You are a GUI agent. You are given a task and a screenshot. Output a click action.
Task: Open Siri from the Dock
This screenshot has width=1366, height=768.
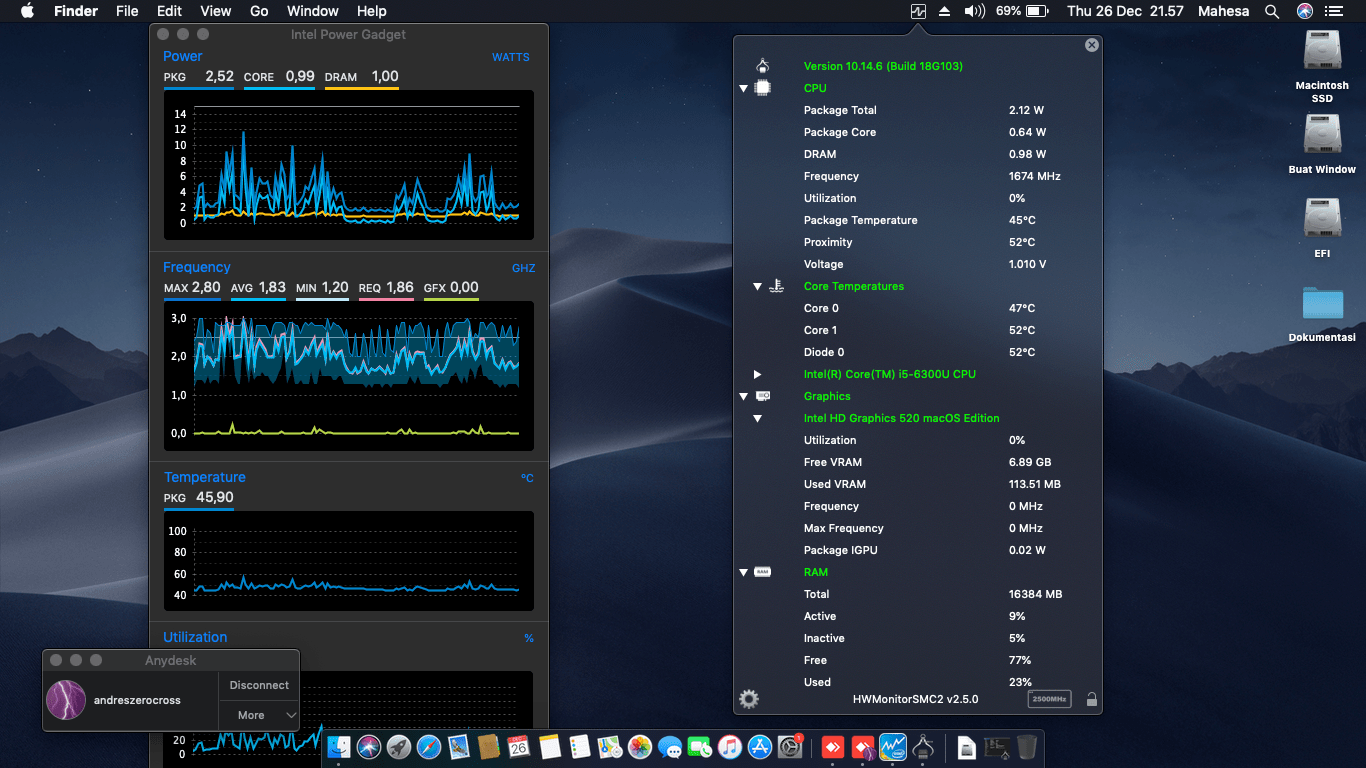369,746
